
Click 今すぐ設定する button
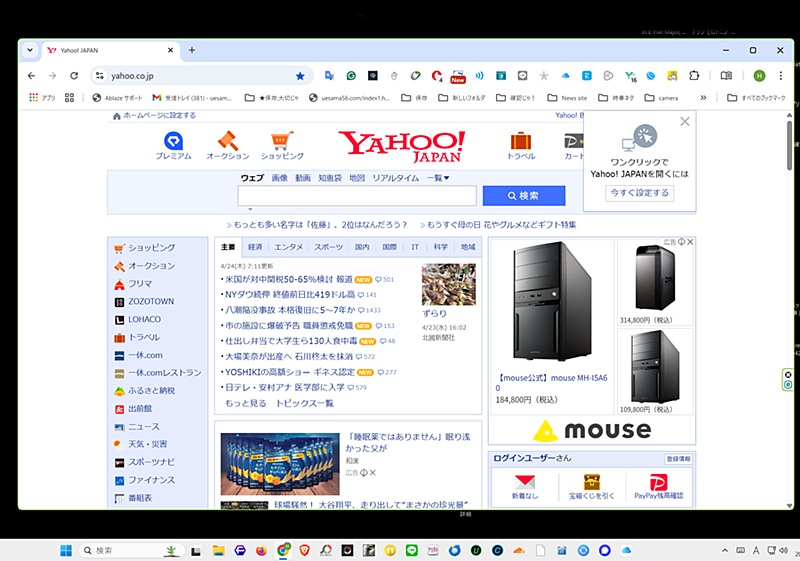point(640,193)
